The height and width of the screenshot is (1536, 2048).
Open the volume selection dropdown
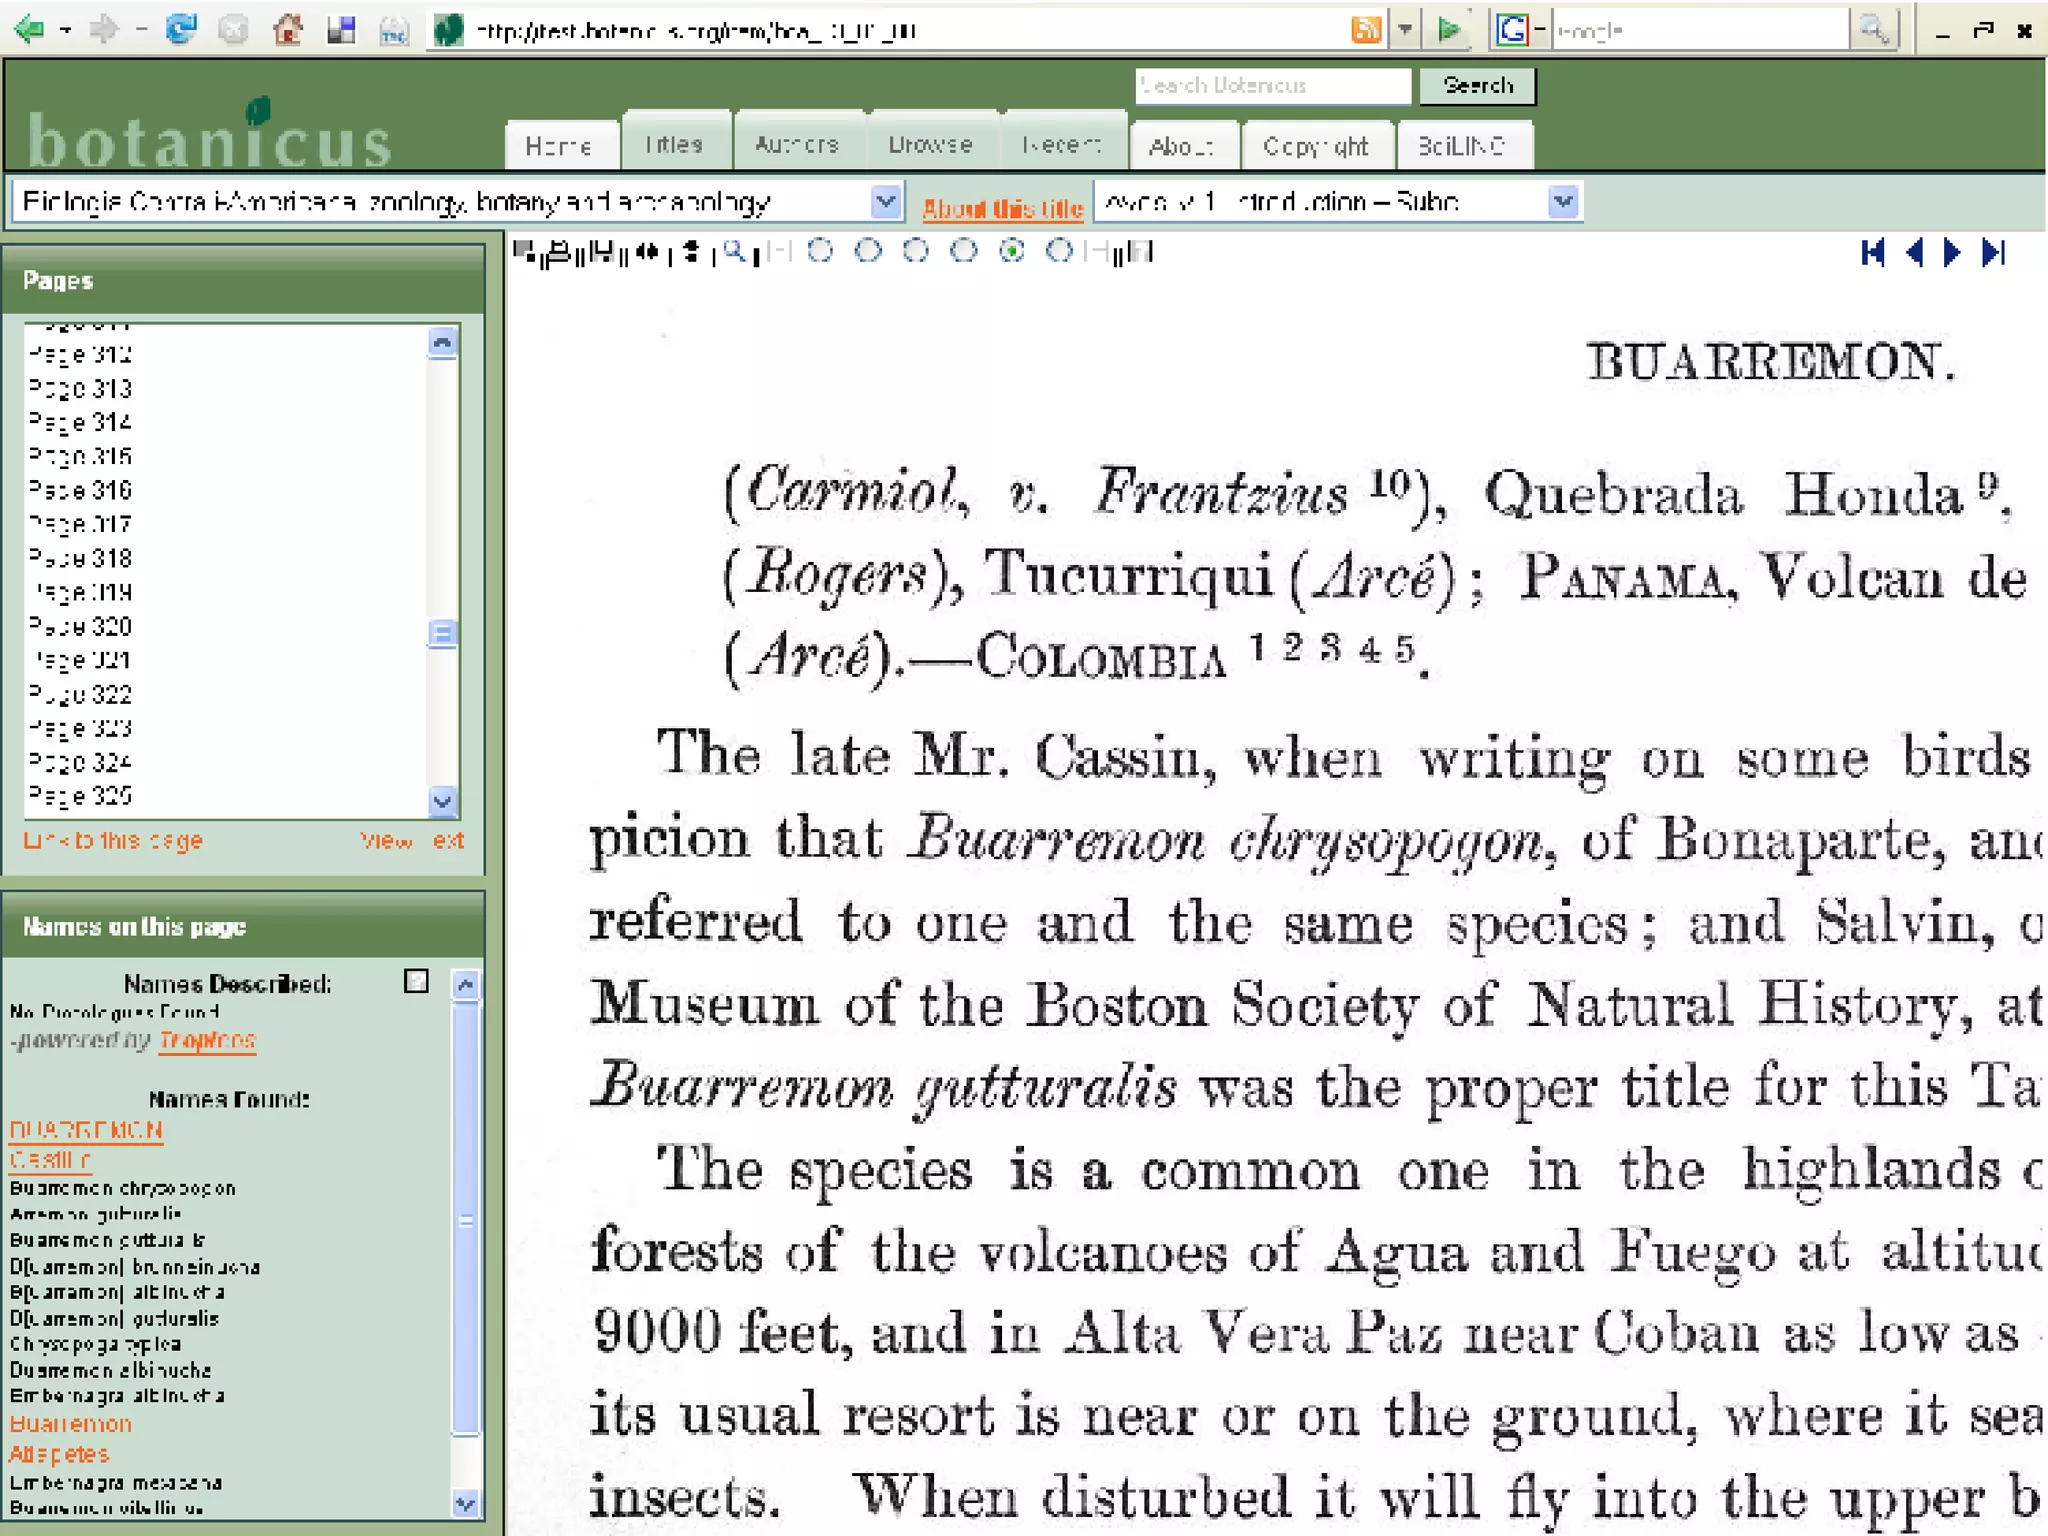(x=1563, y=202)
